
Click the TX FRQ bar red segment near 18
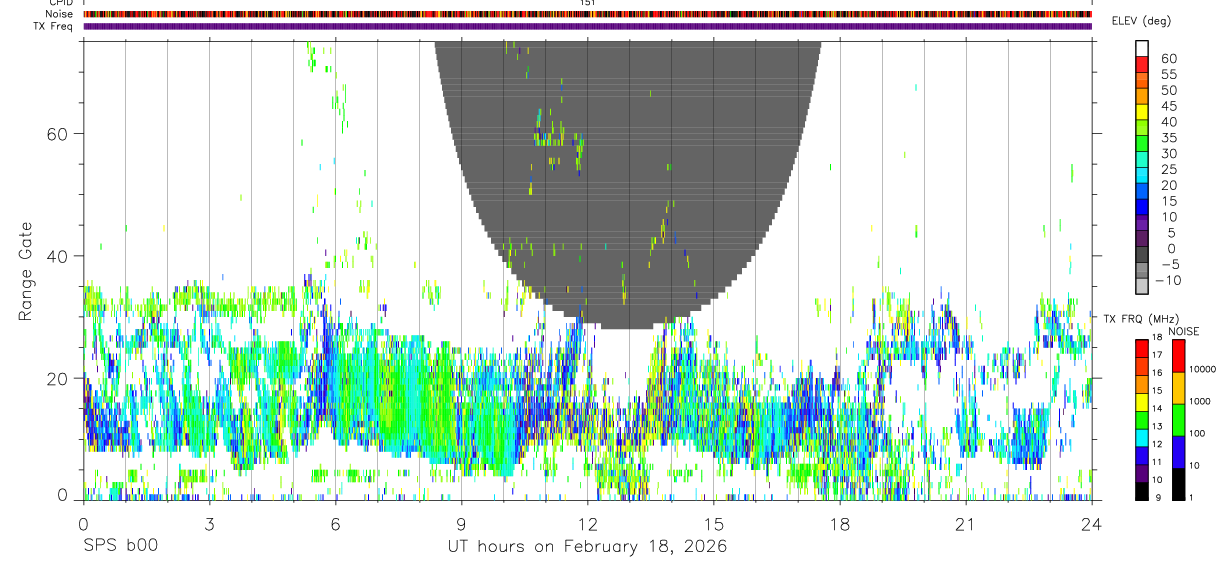(x=1142, y=346)
